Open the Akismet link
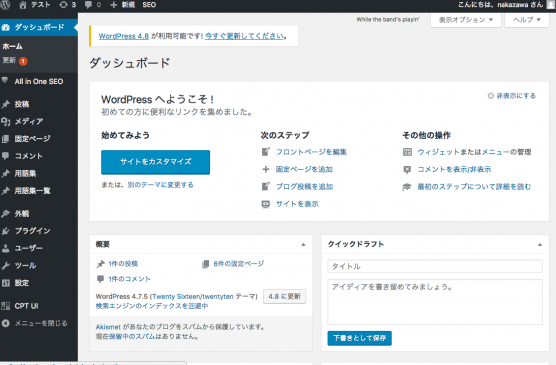This screenshot has height=365, width=556. pos(108,327)
